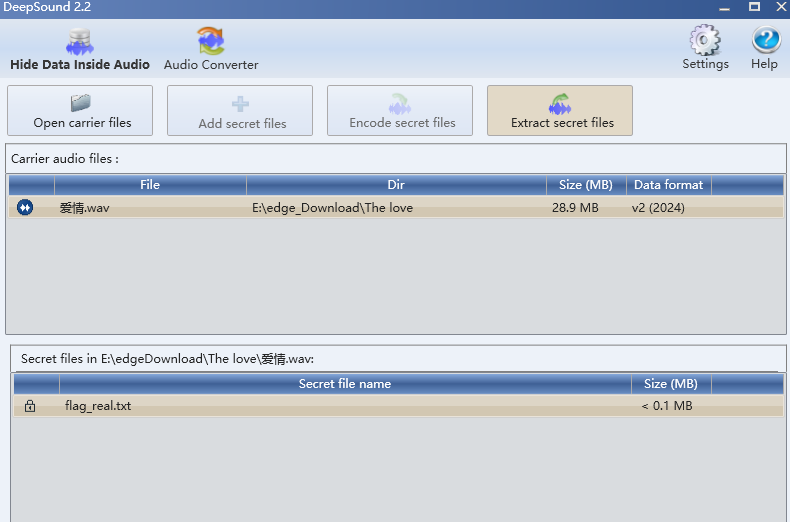This screenshot has width=790, height=522.
Task: Sort carrier list by Dir column
Action: click(x=396, y=185)
